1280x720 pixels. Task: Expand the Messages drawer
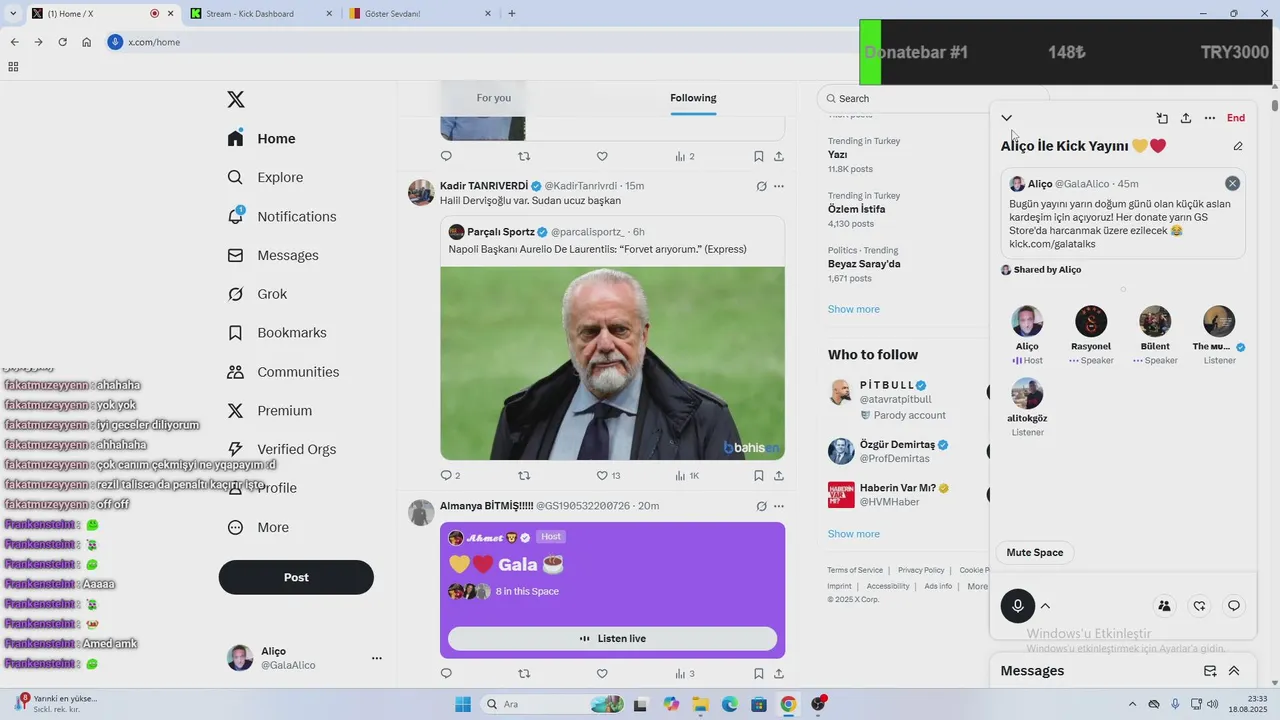1234,671
